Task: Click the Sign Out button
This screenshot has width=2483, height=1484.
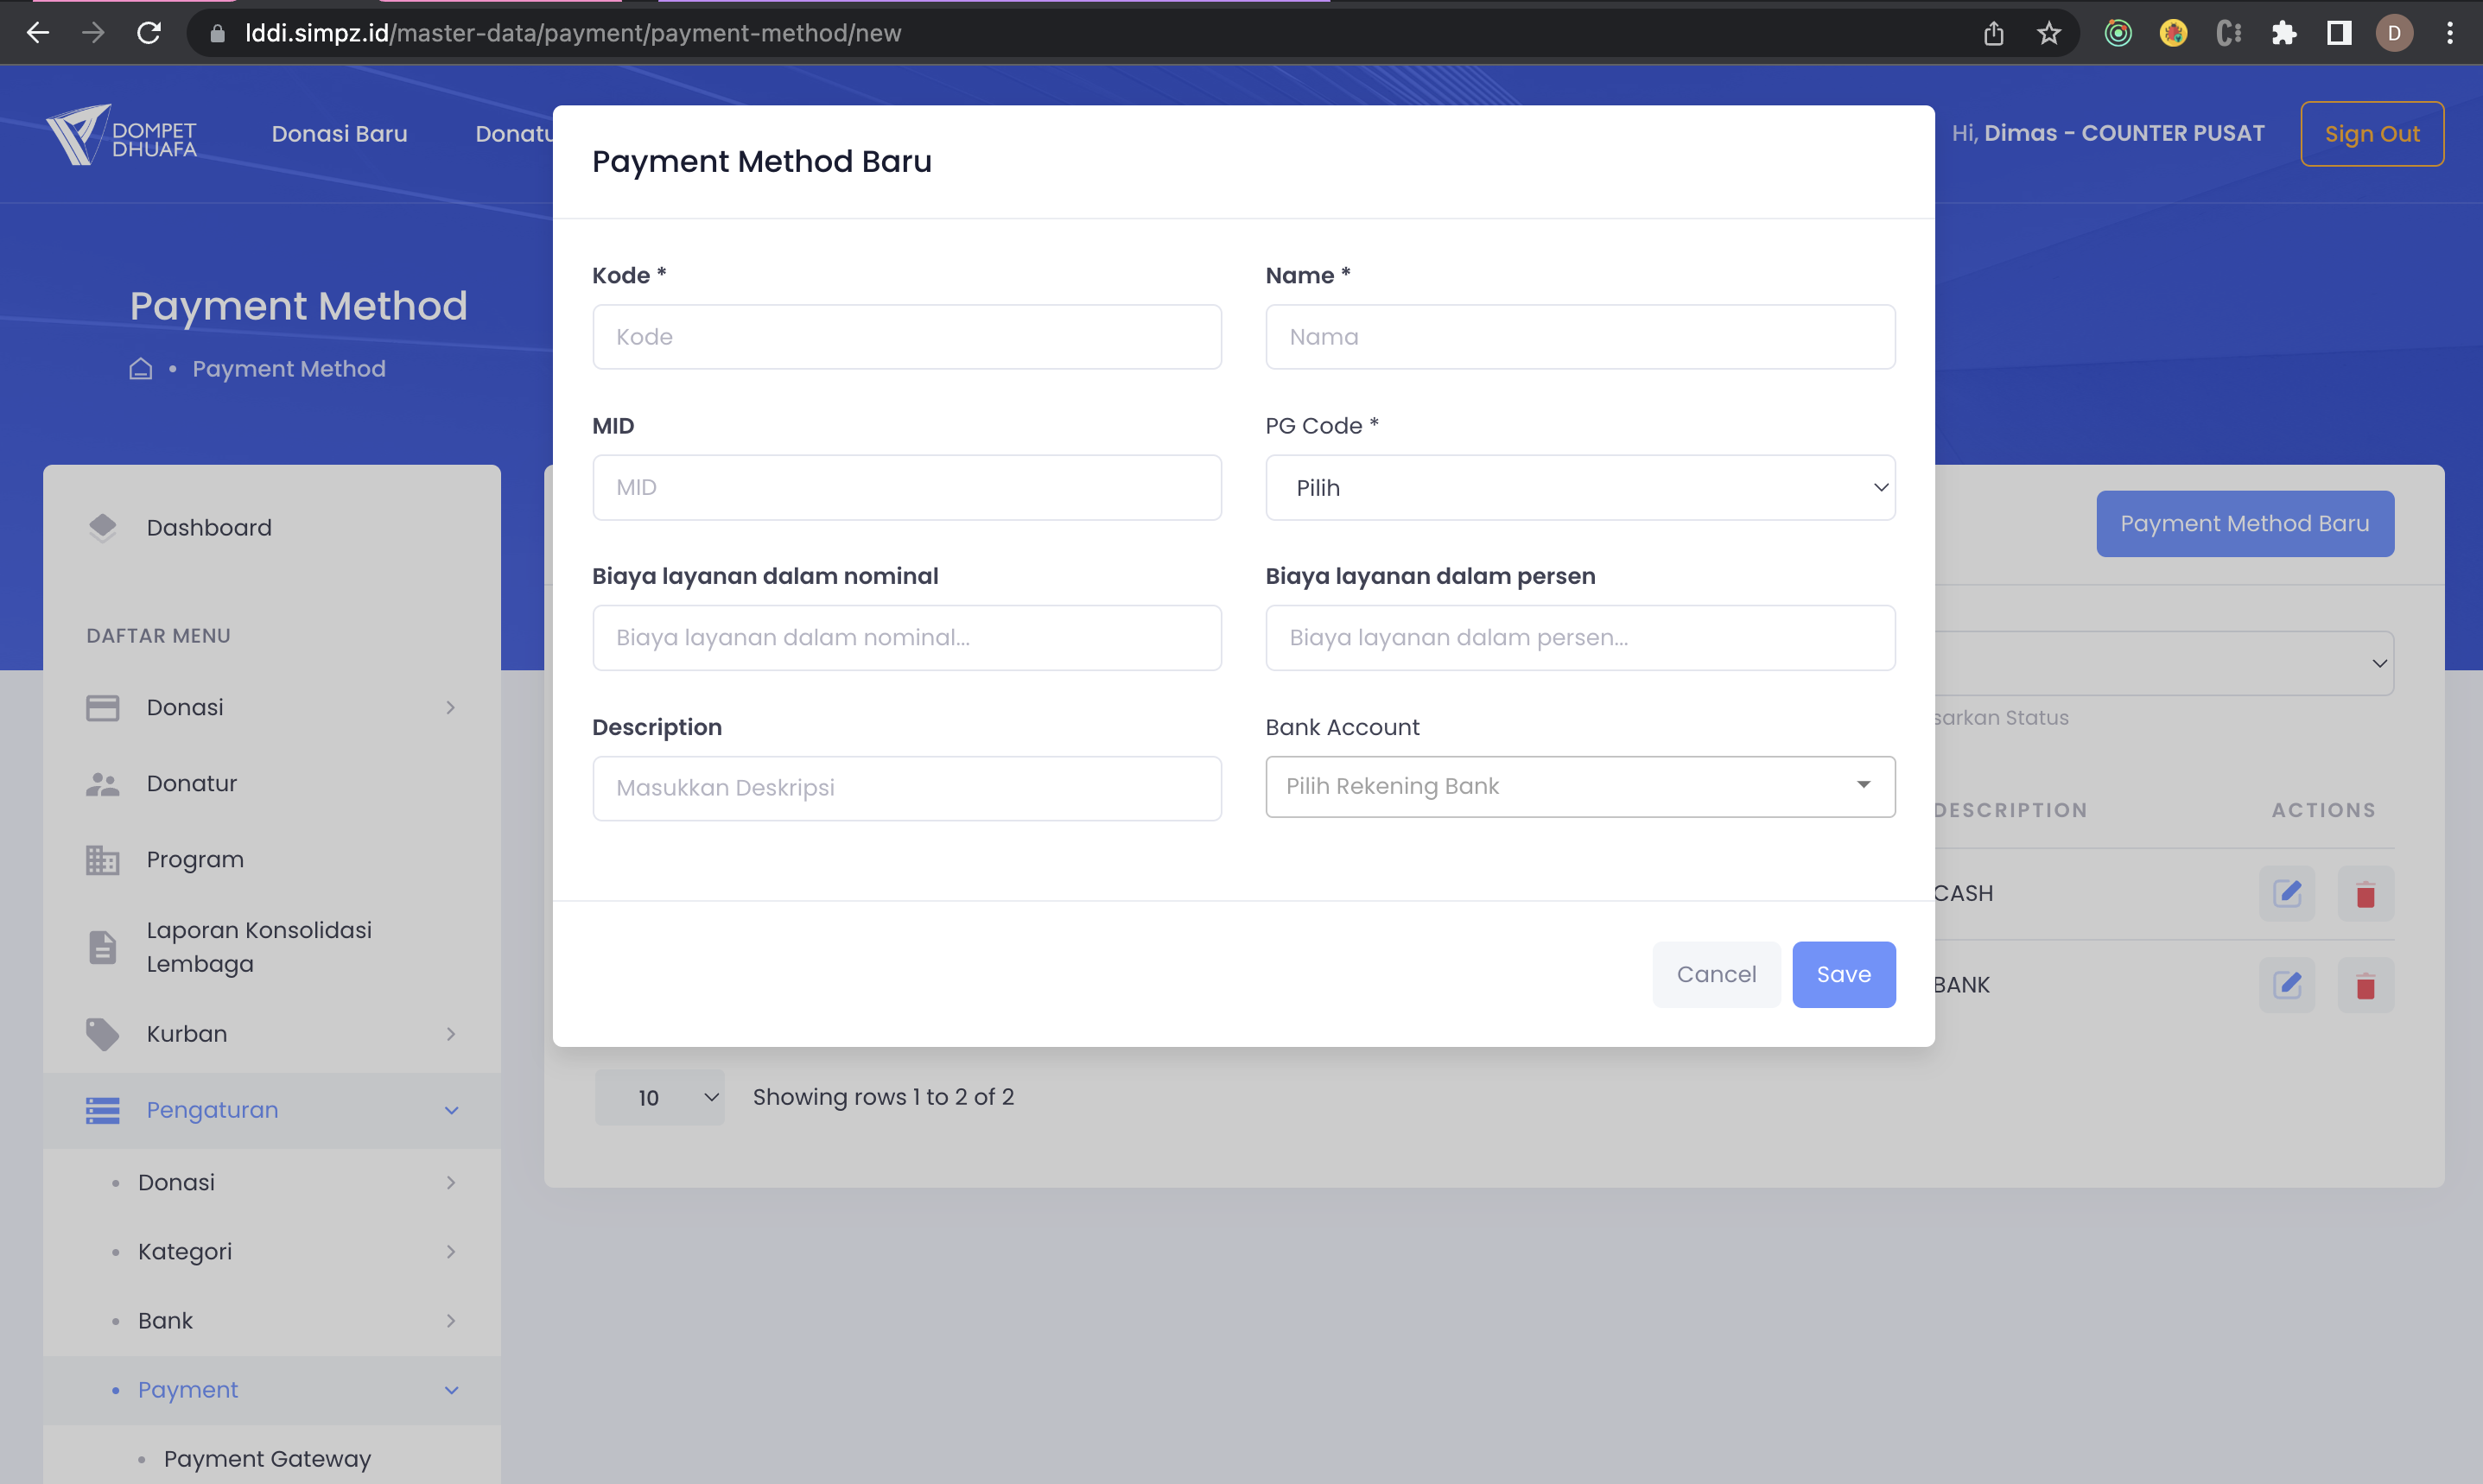Action: point(2371,134)
